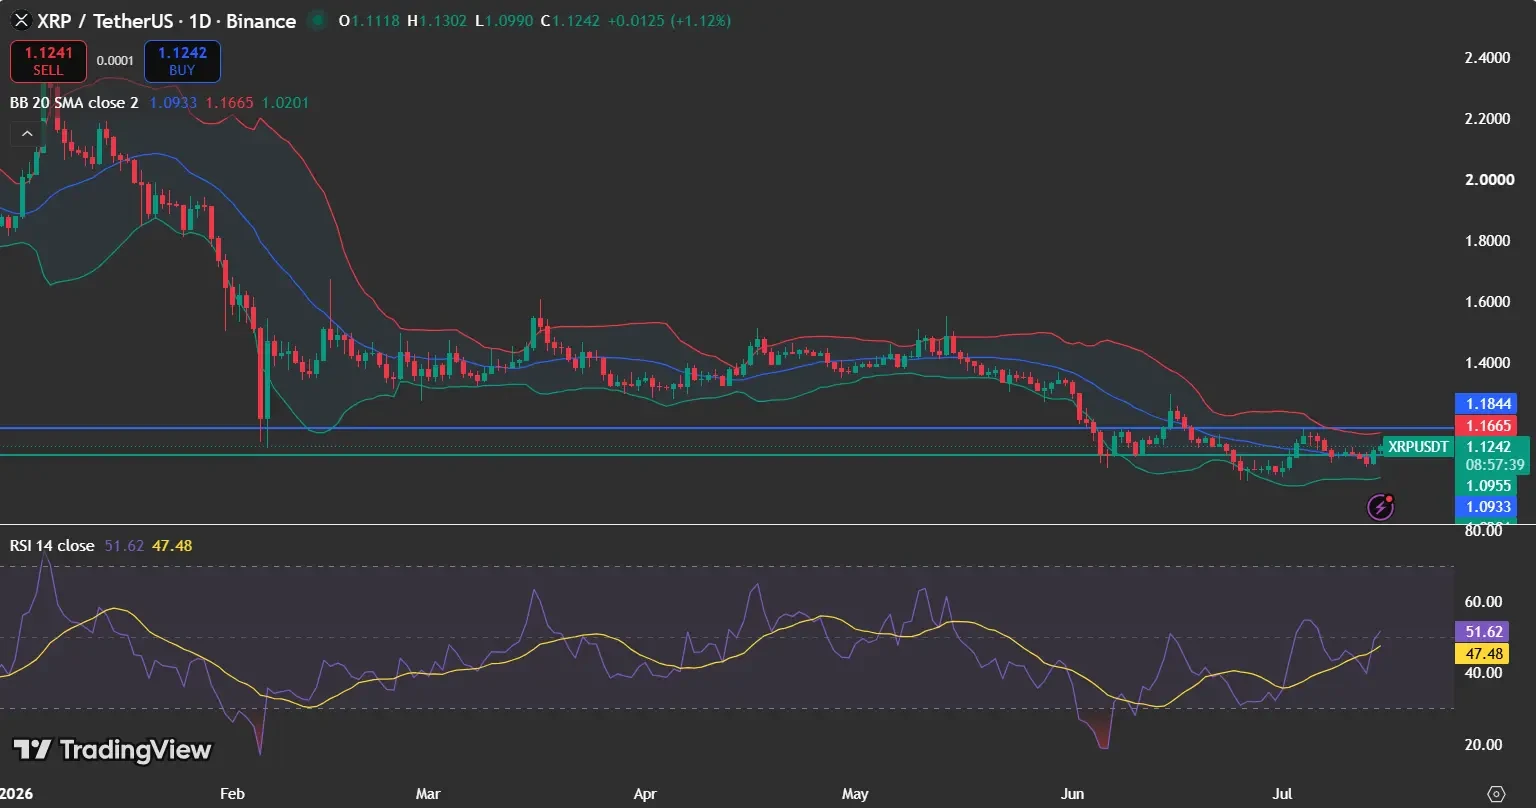Click the green 1.0955 price axis label
Screen dimensions: 1536x808
pyautogui.click(x=1486, y=485)
